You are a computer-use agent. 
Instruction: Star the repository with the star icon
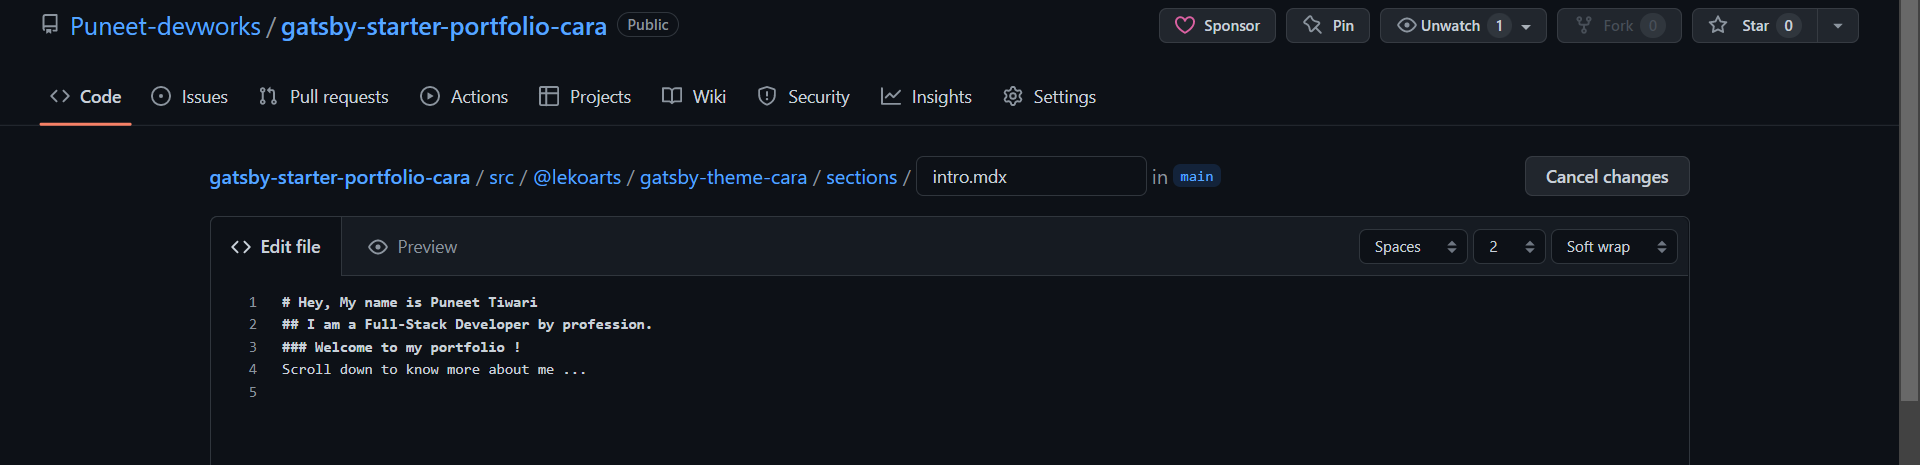click(1718, 25)
